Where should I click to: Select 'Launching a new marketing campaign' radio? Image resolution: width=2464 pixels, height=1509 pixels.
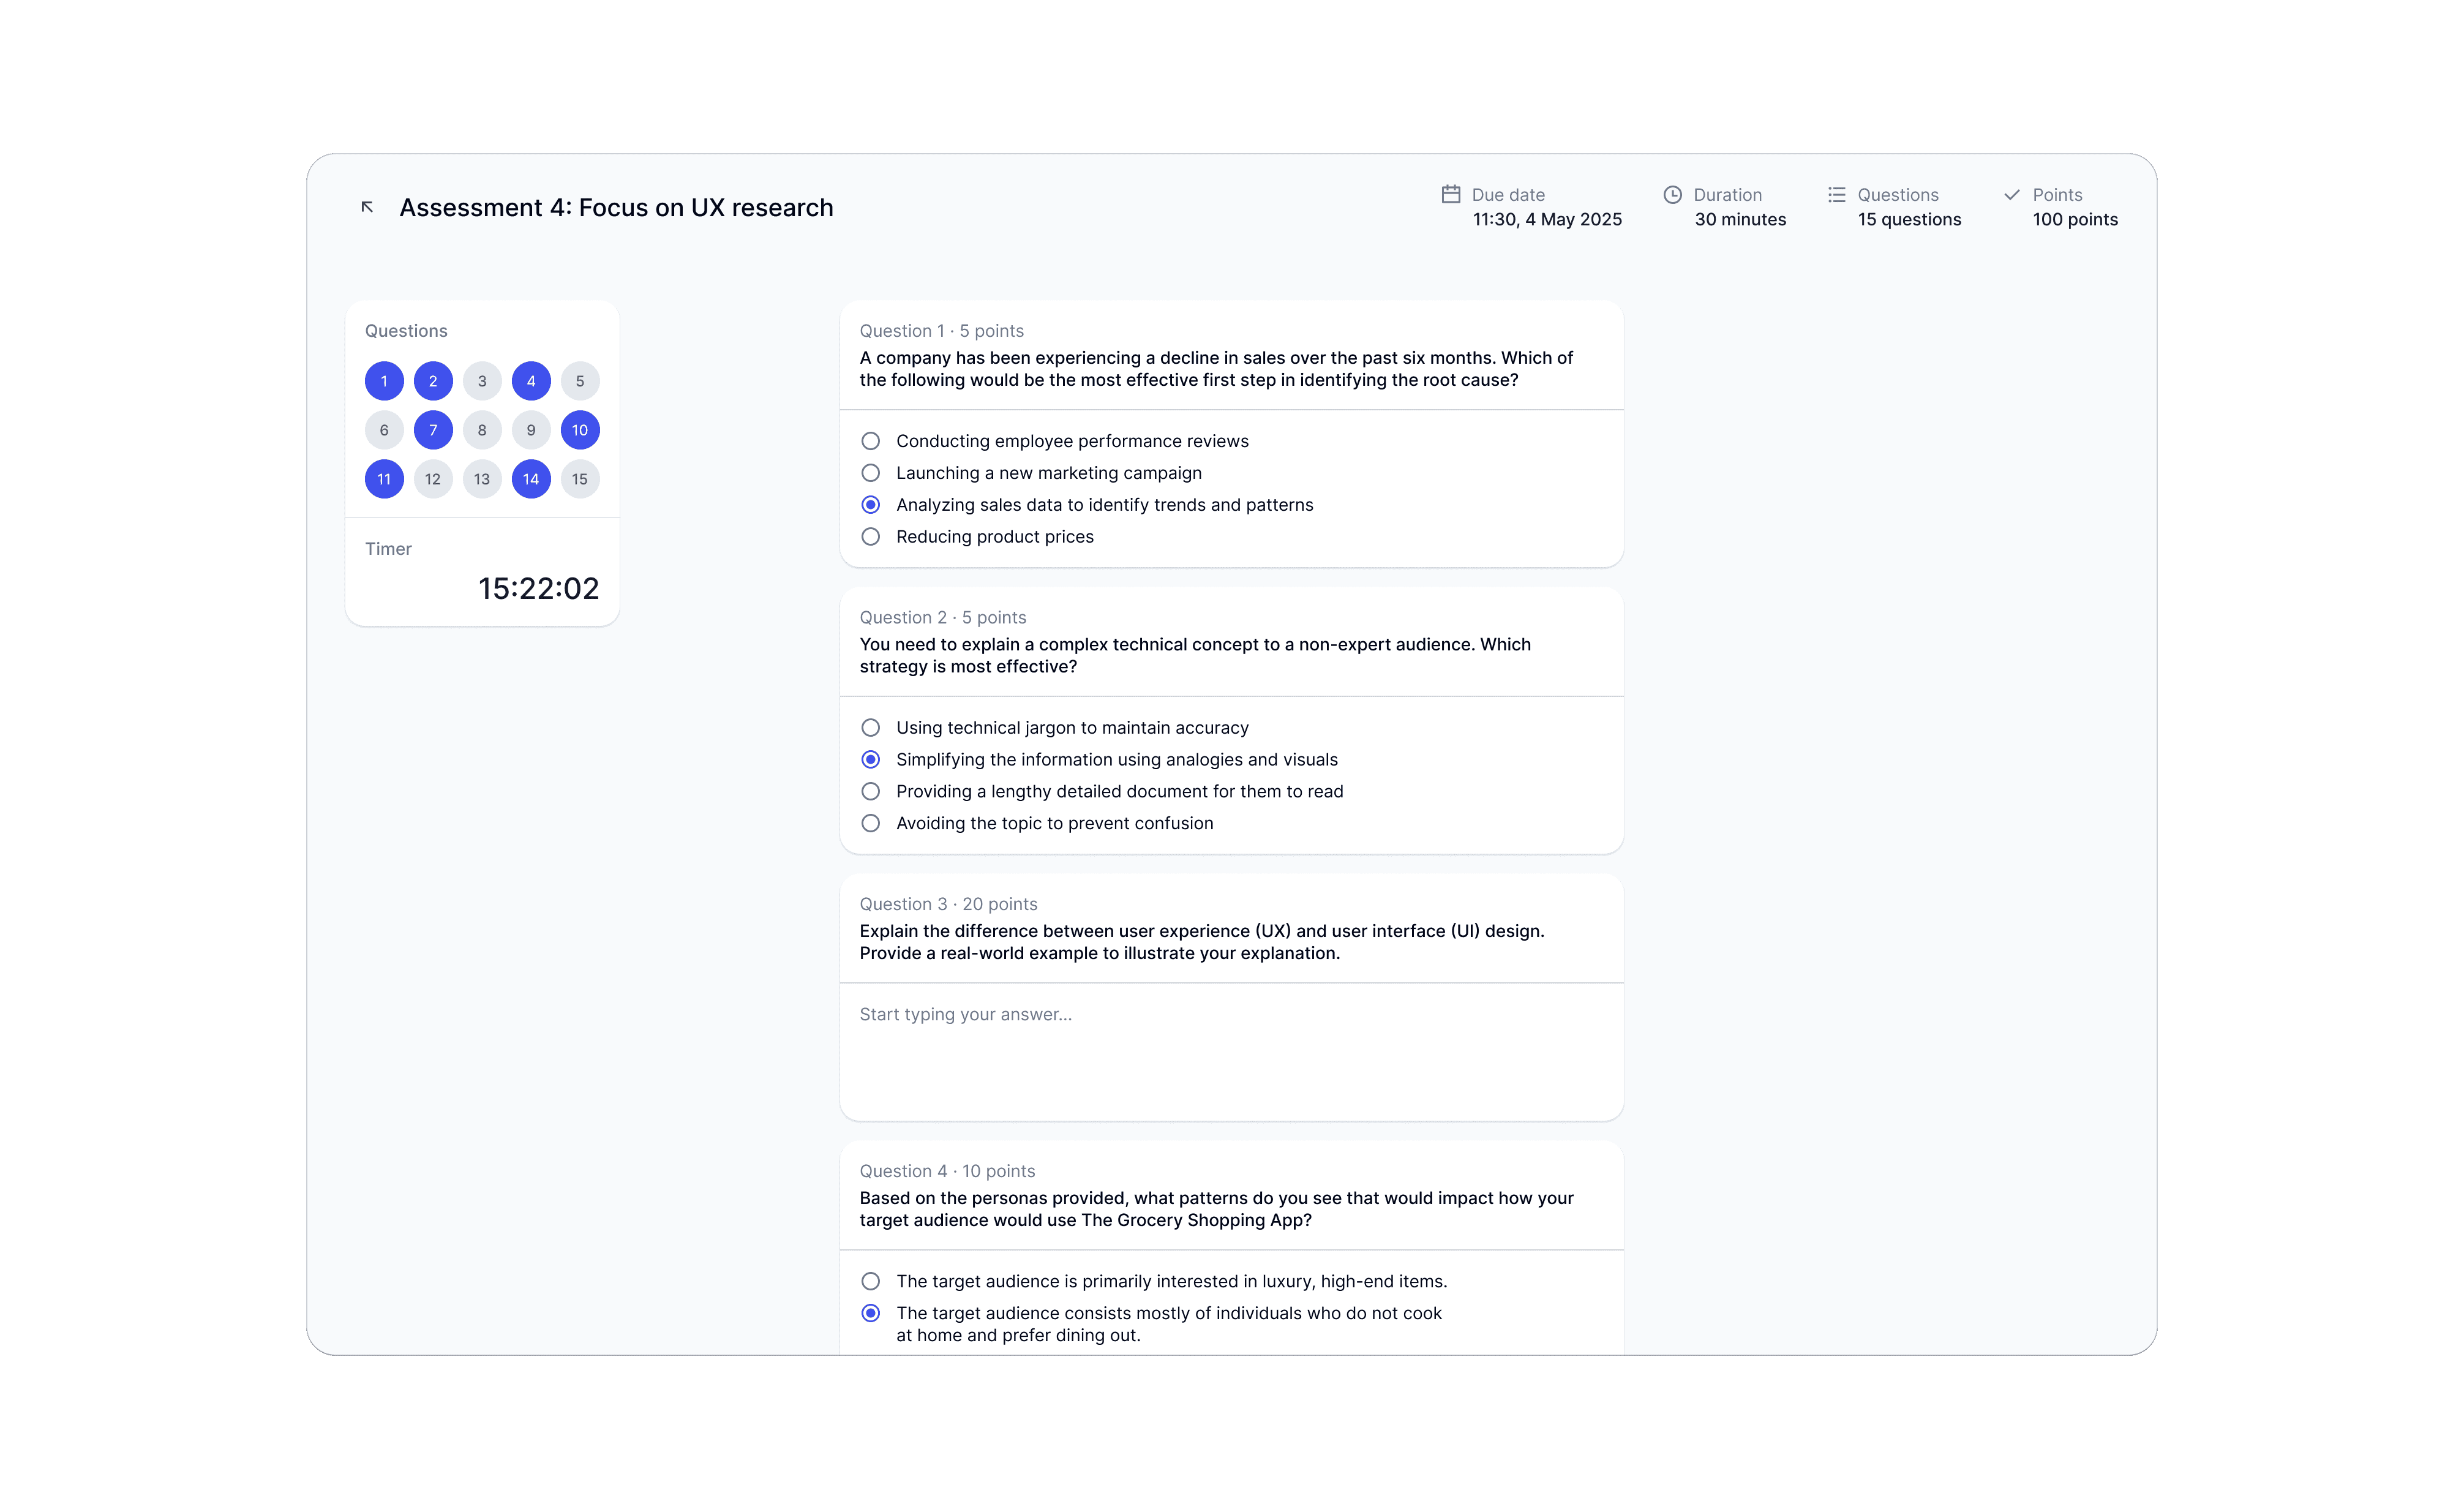[871, 473]
